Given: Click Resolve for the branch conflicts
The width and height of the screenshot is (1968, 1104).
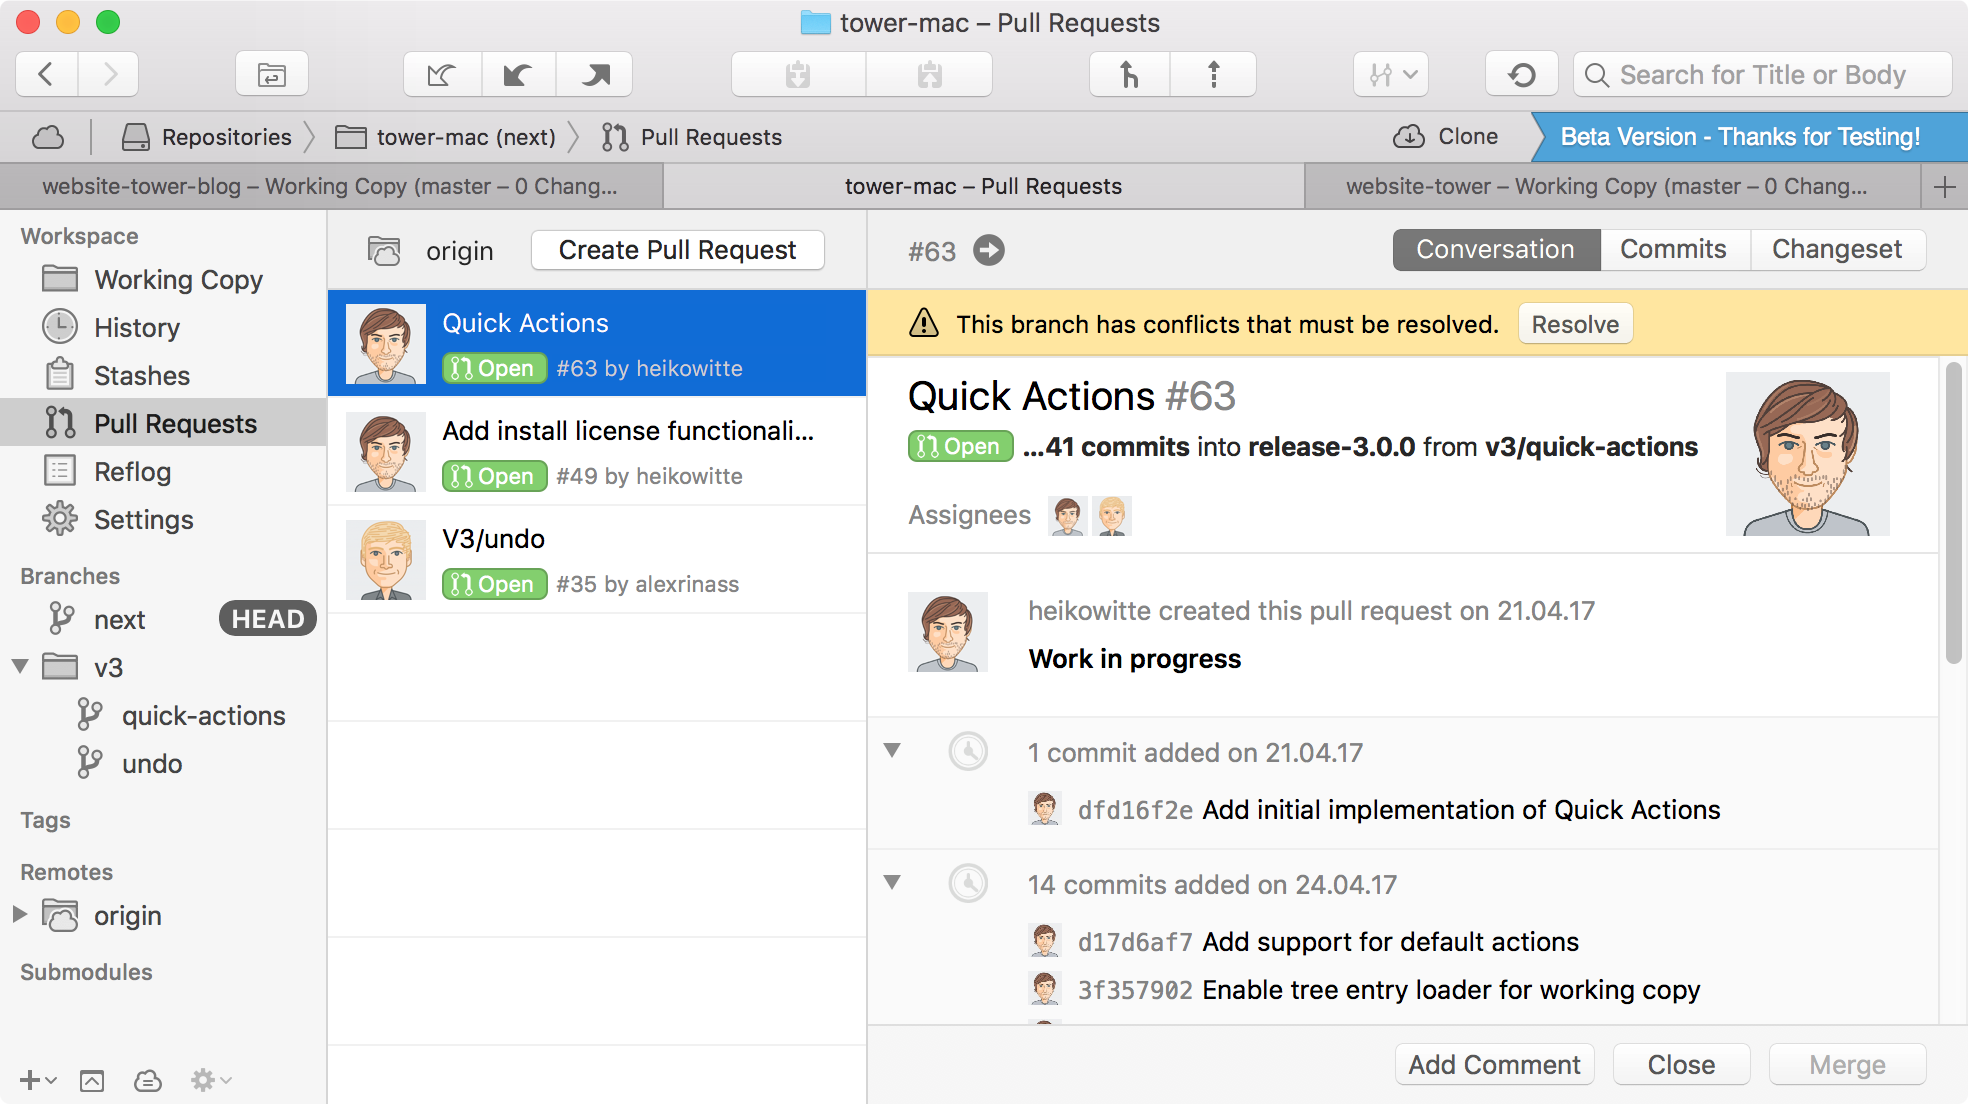Looking at the screenshot, I should [x=1574, y=325].
